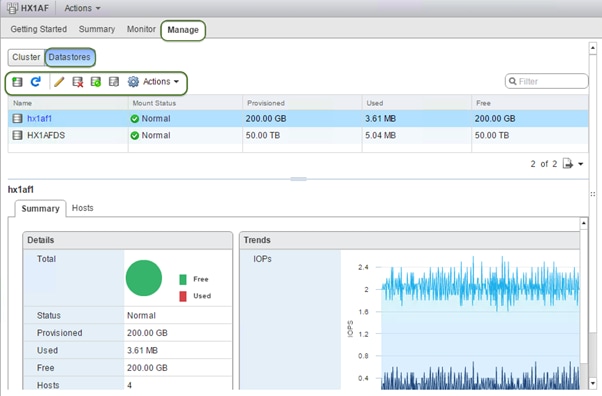Expand the export dropdown arrow by 2 of 2
This screenshot has height=396, width=602.
[580, 164]
